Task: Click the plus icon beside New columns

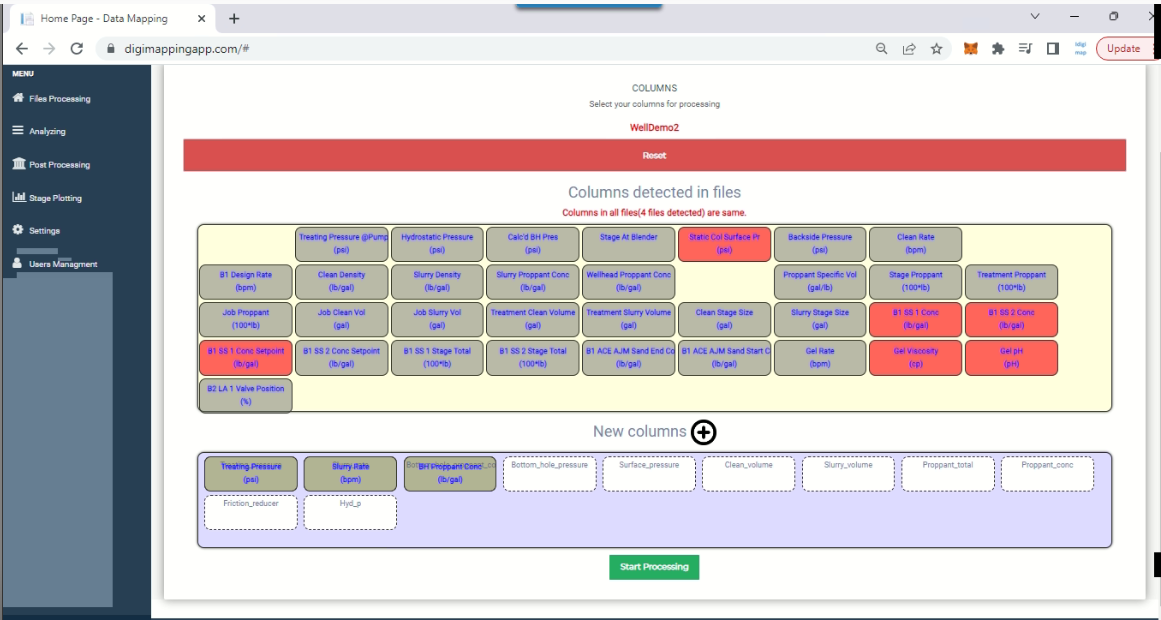Action: [703, 432]
